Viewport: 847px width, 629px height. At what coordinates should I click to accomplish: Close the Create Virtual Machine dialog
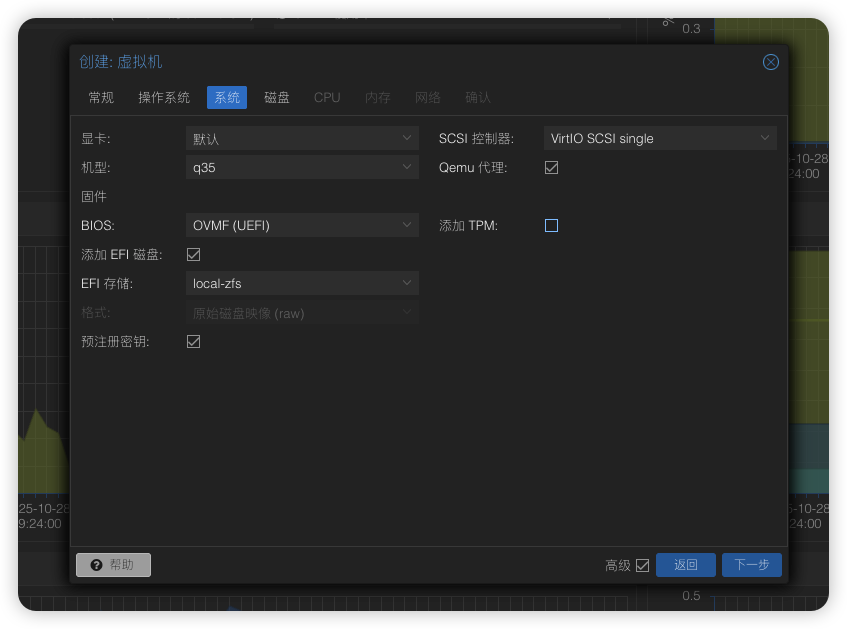771,62
